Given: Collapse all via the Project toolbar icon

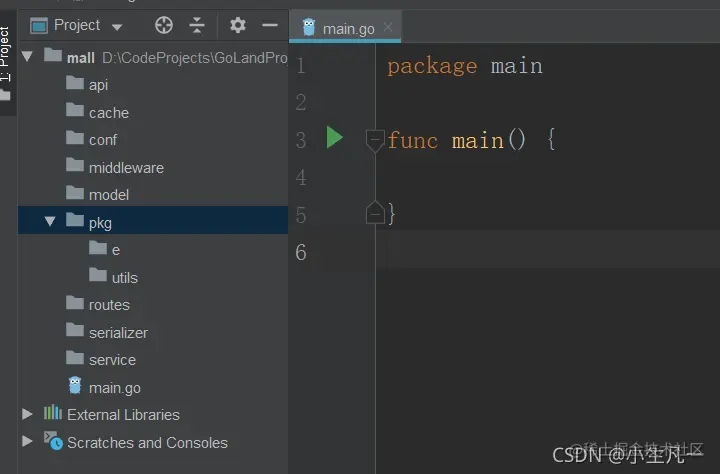Looking at the screenshot, I should click(x=197, y=25).
